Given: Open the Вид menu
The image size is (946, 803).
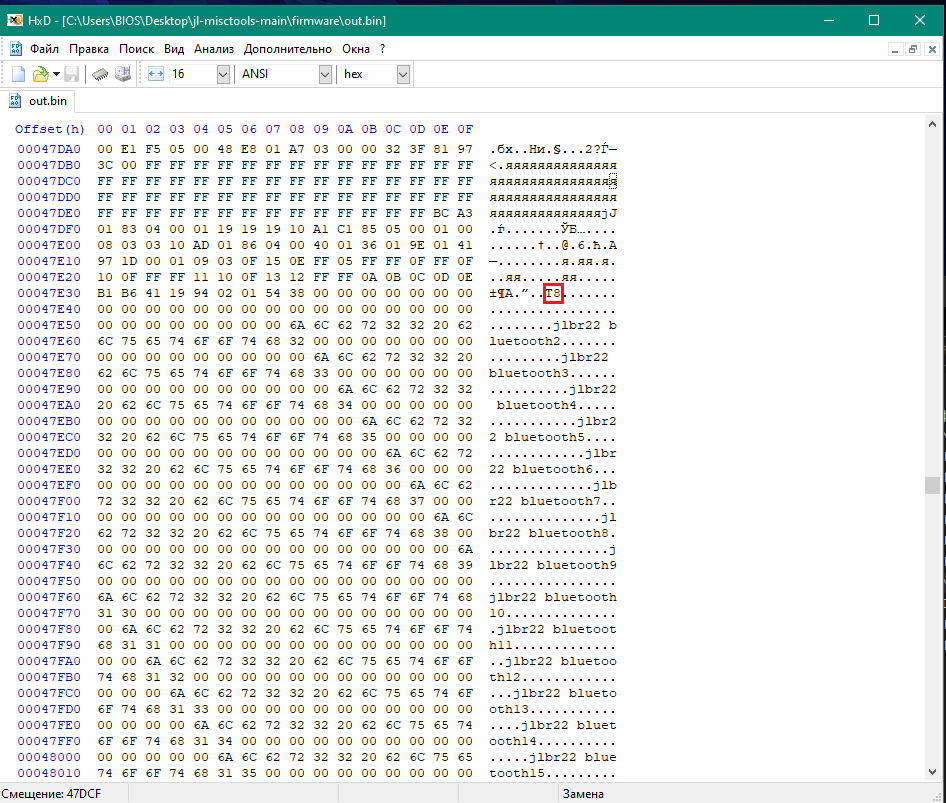Looking at the screenshot, I should coord(174,49).
